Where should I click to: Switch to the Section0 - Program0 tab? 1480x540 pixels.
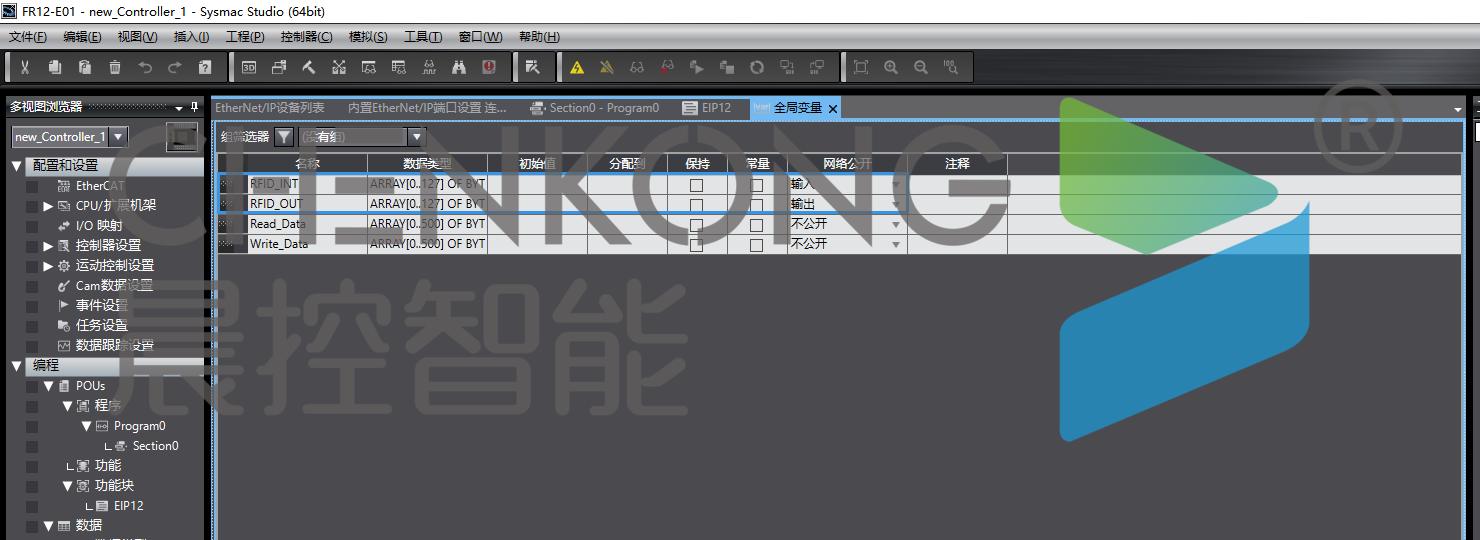595,108
